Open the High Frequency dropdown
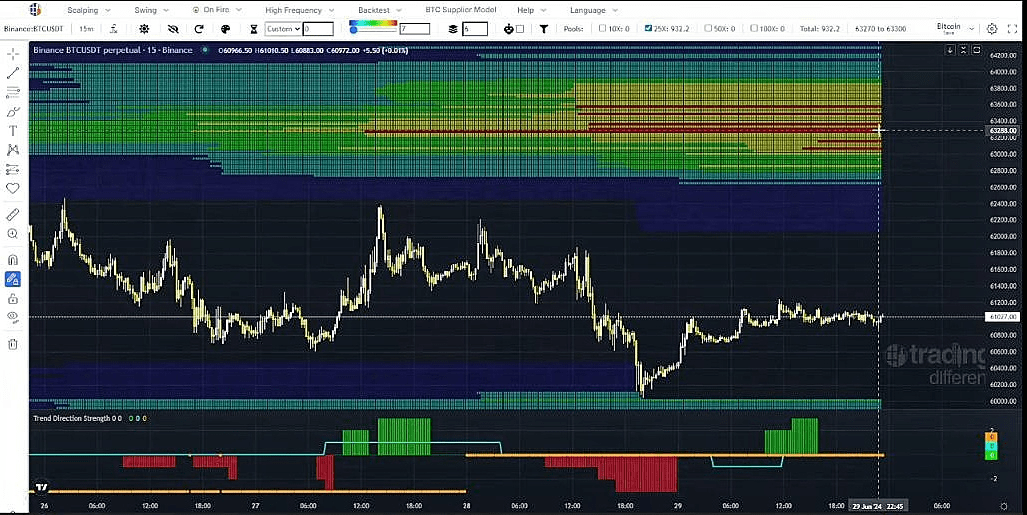This screenshot has height=515, width=1027. click(300, 10)
